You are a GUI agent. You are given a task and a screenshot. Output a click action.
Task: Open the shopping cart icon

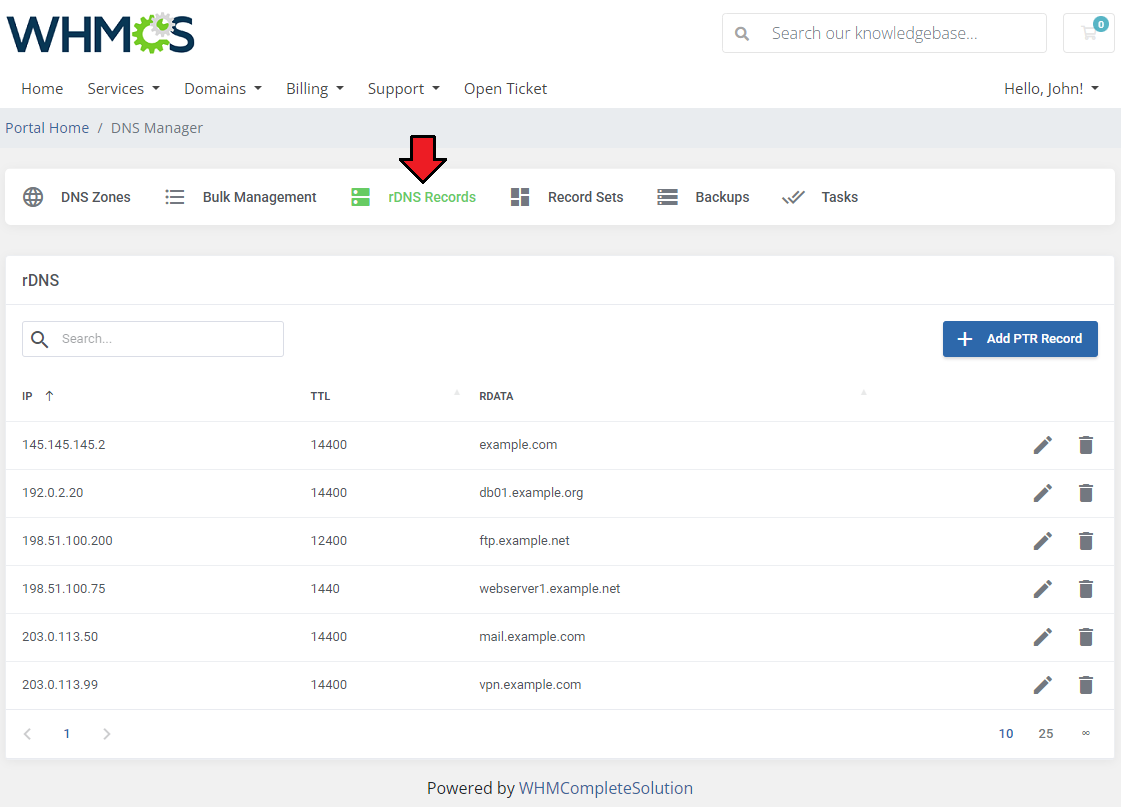[1089, 33]
